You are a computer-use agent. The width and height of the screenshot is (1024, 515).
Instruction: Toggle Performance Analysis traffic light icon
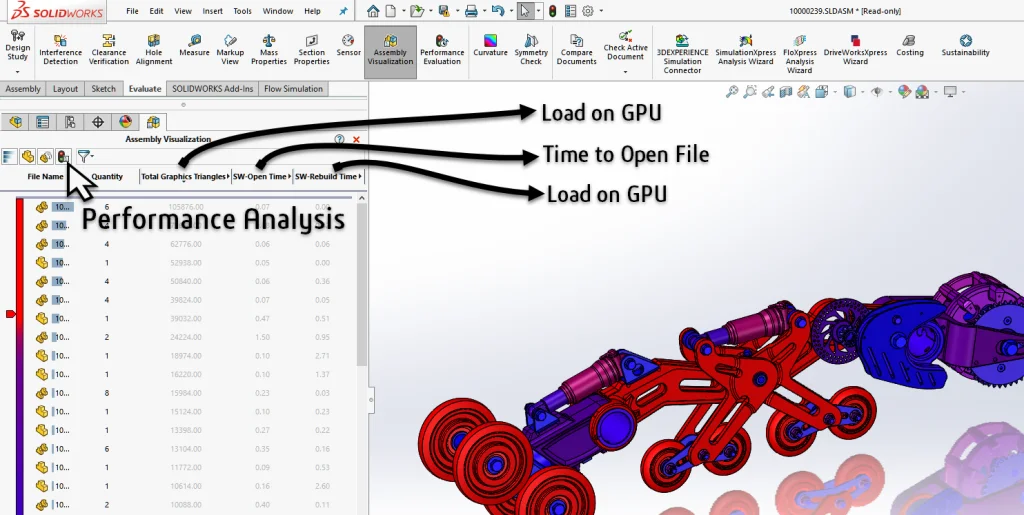click(x=63, y=157)
